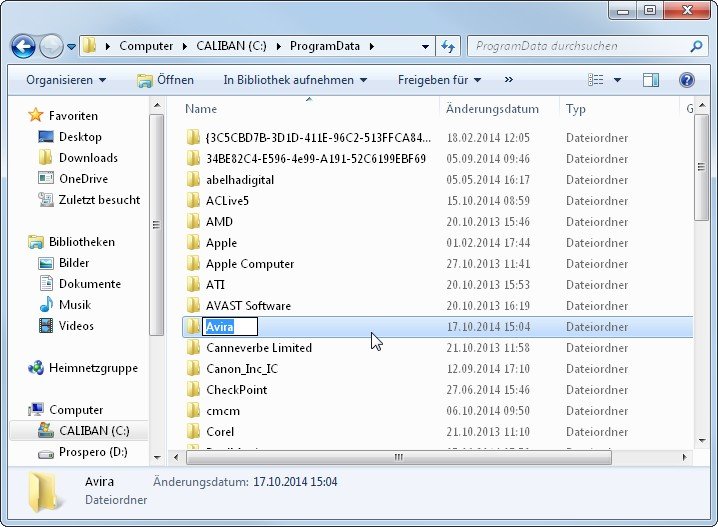
Task: Click the folder icon in the address bar
Action: coord(90,46)
